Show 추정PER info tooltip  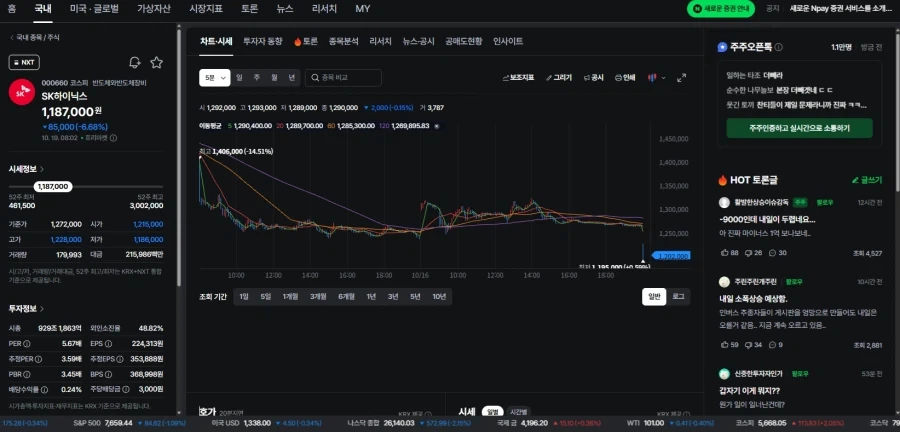(x=38, y=359)
